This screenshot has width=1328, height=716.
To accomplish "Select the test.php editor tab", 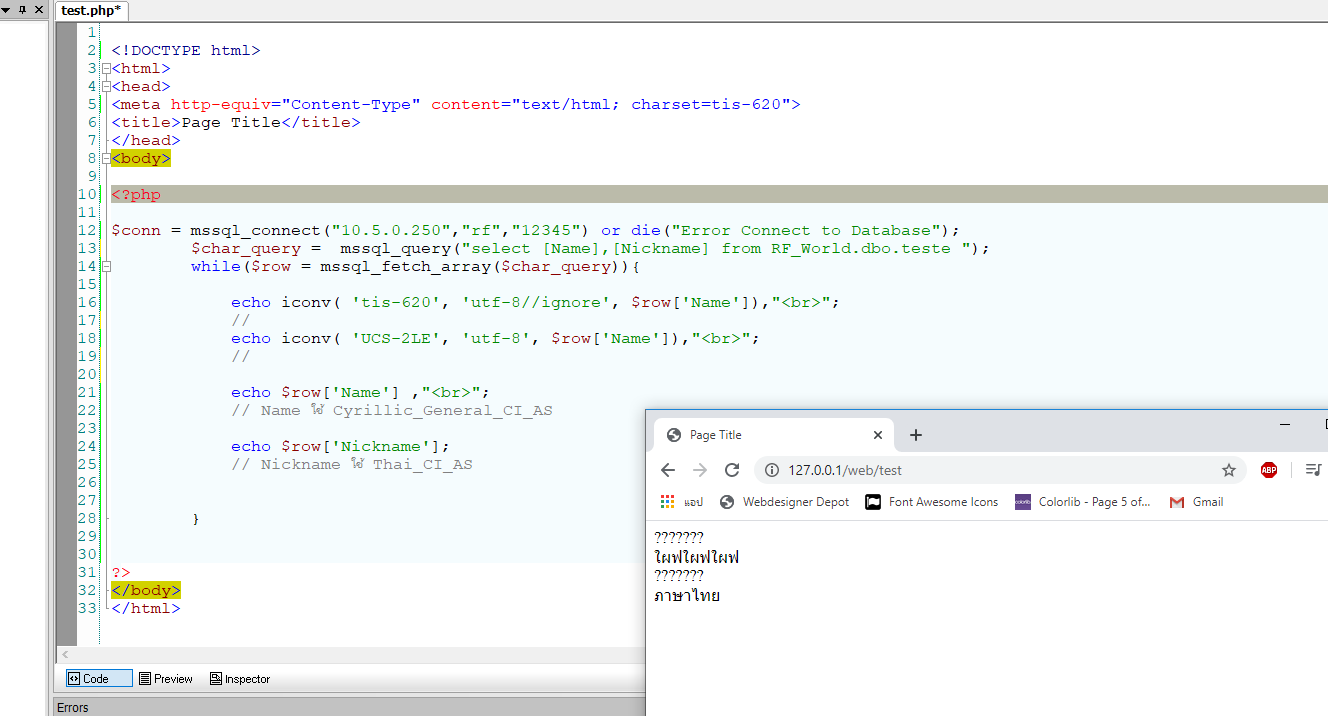I will (x=90, y=11).
